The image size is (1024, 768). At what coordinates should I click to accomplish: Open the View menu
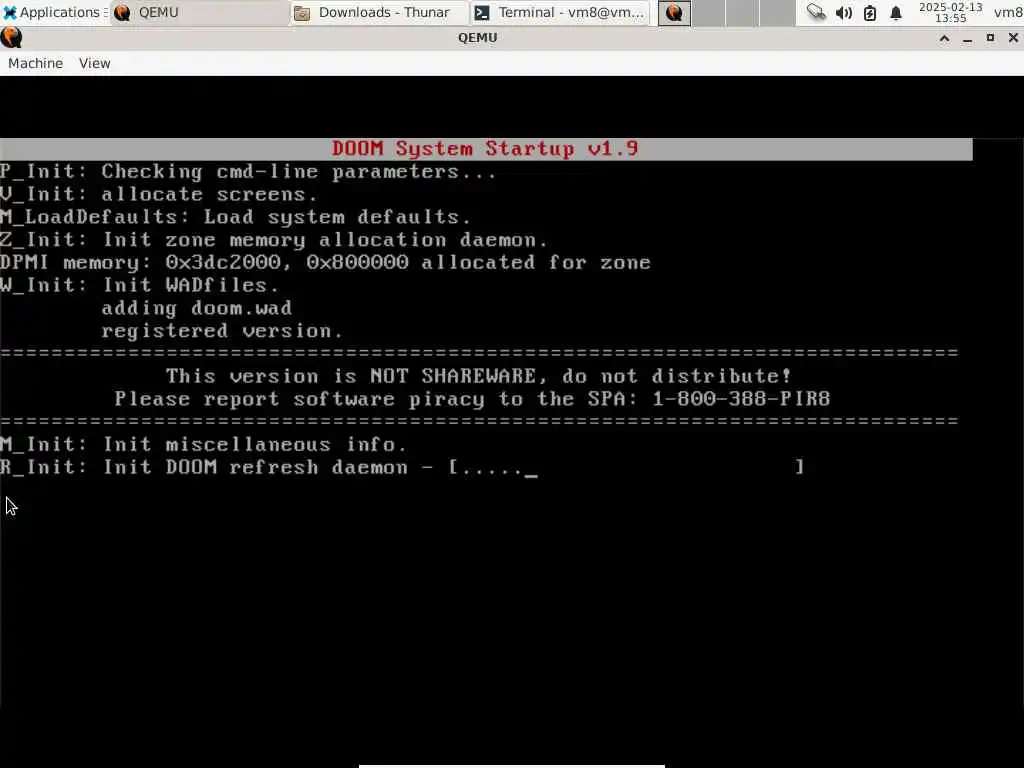[95, 63]
